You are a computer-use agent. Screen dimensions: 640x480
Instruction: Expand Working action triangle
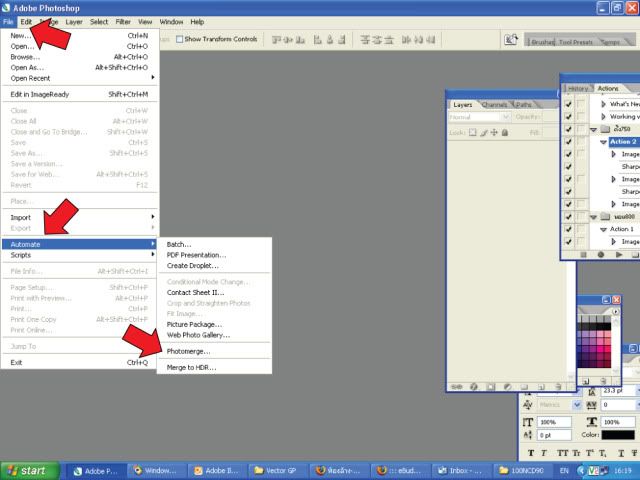[x=603, y=117]
